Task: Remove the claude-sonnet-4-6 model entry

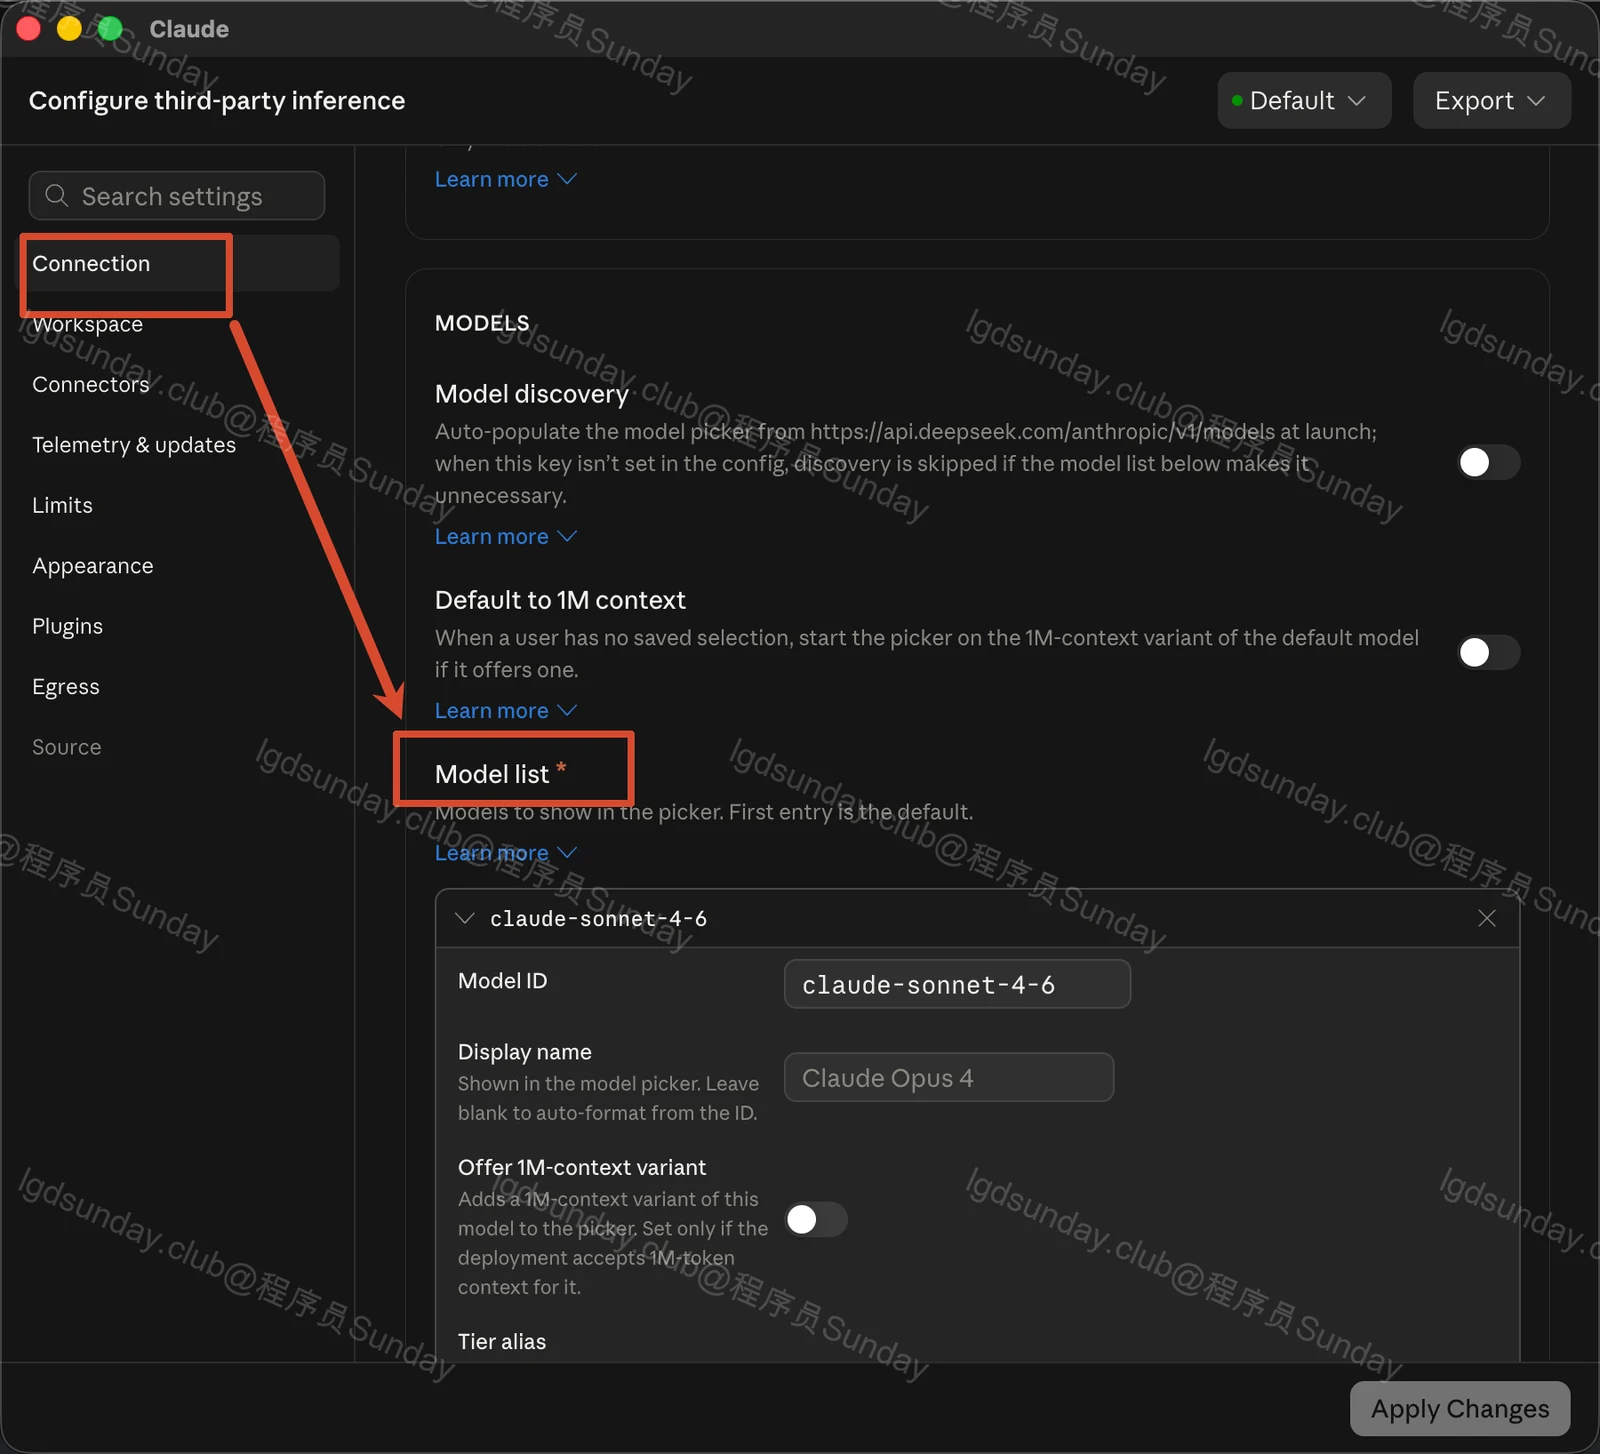Action: (x=1487, y=918)
